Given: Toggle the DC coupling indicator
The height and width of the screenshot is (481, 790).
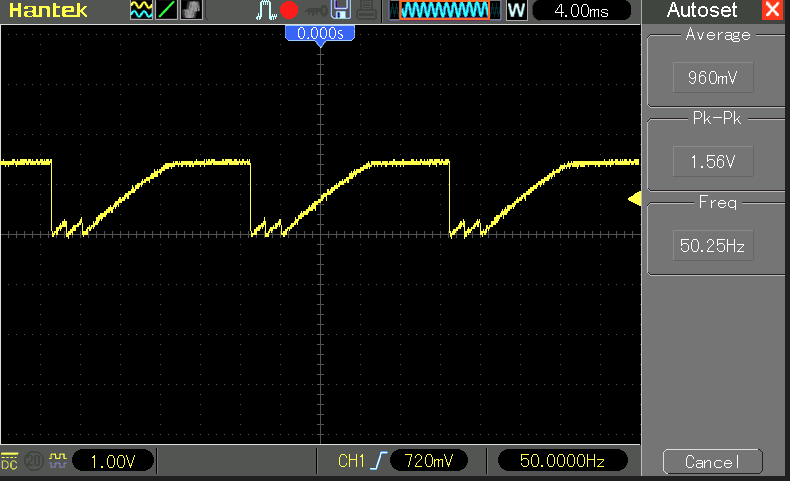Looking at the screenshot, I should pos(10,461).
